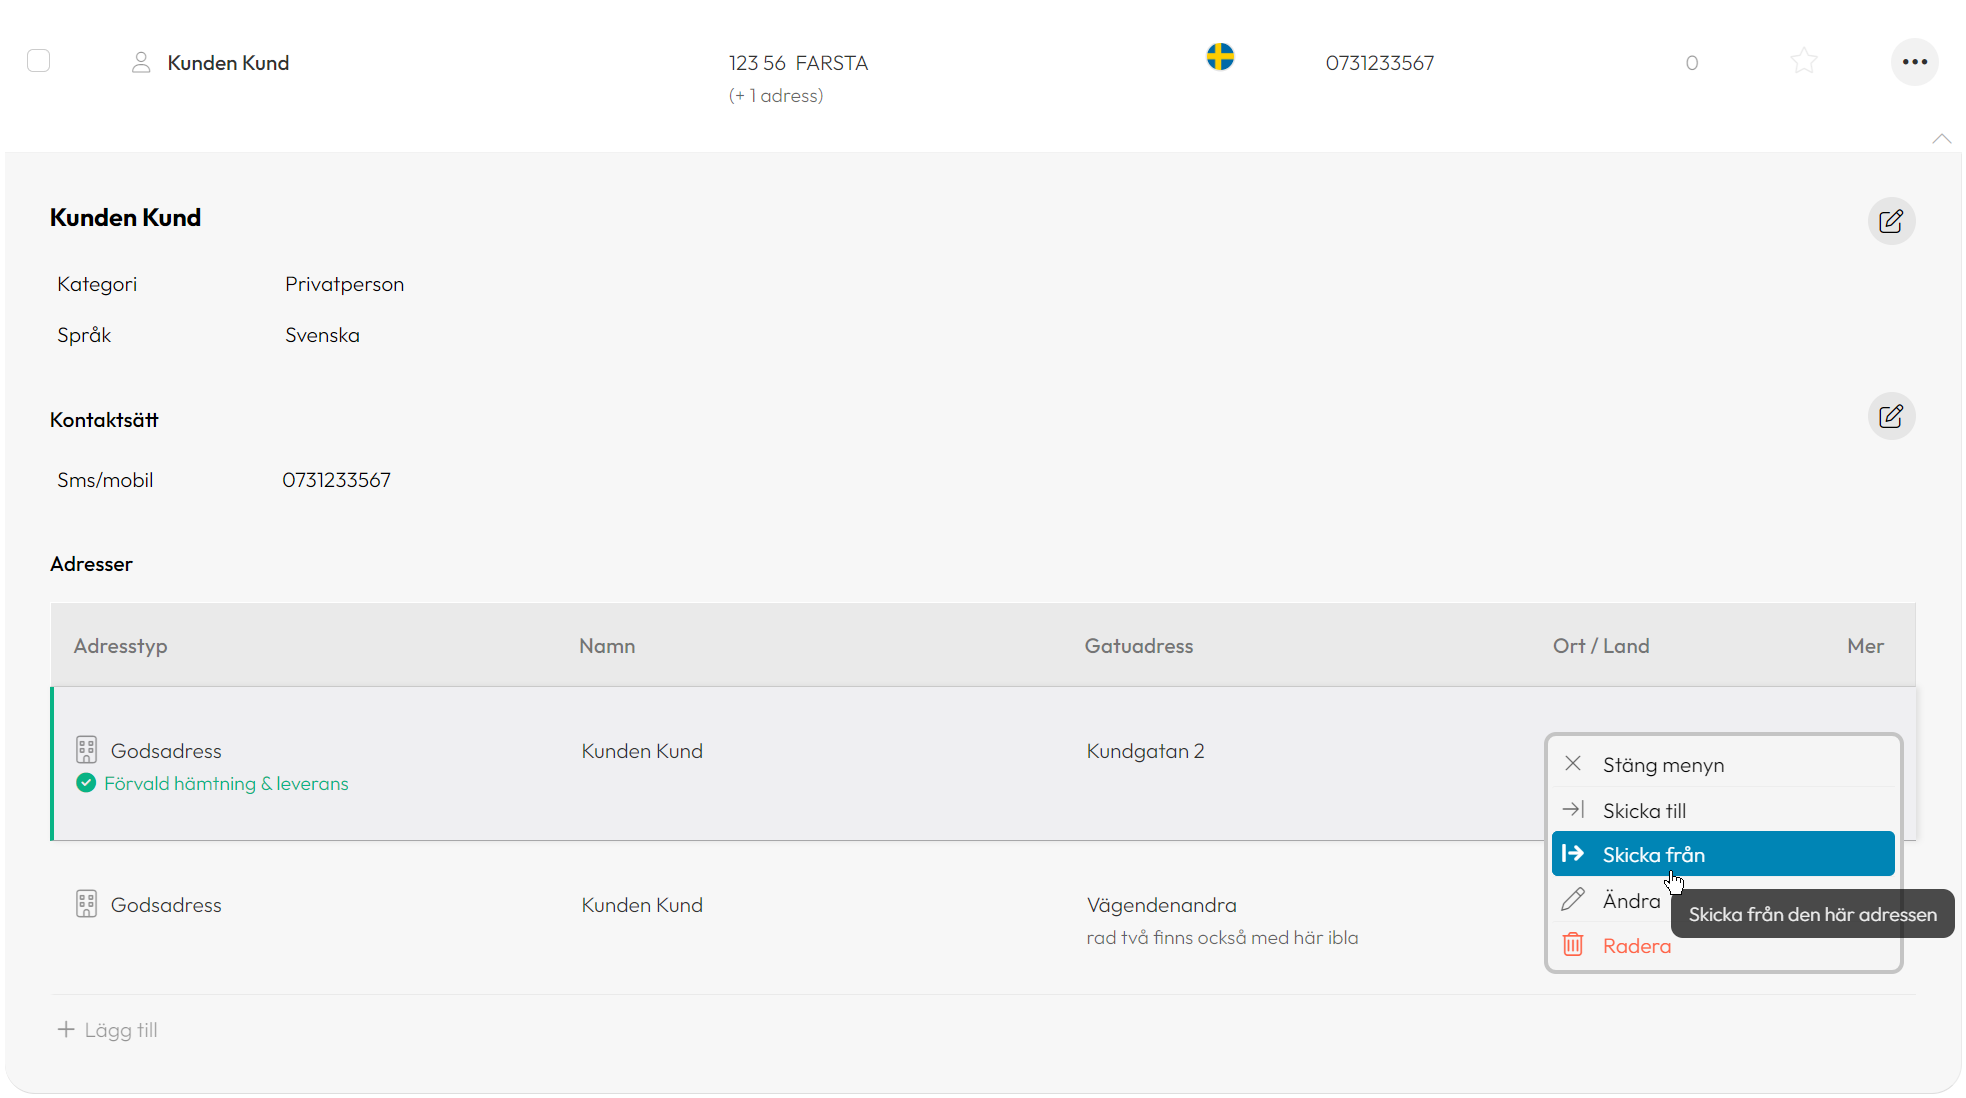This screenshot has width=1966, height=1098.
Task: Click the X icon next to Stäng menyn
Action: click(1573, 764)
